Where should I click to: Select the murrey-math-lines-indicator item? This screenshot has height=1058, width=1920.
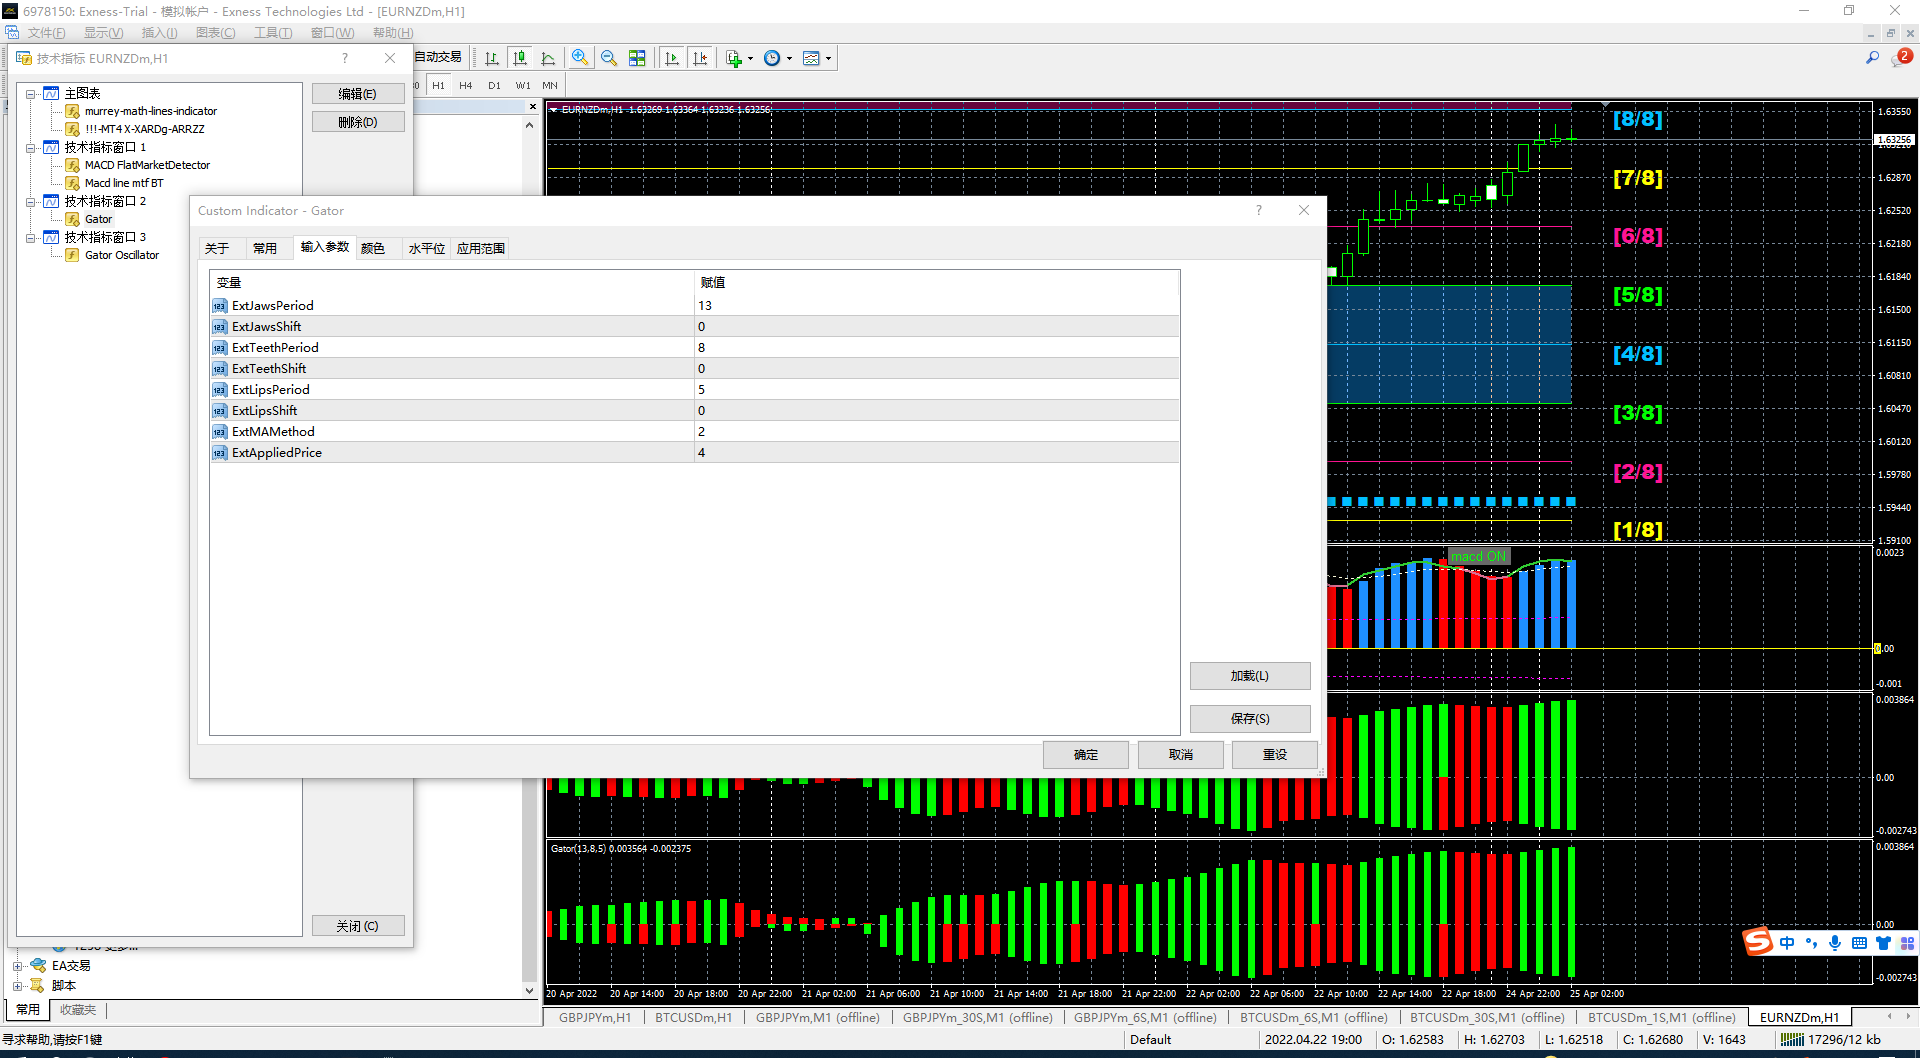(x=150, y=111)
